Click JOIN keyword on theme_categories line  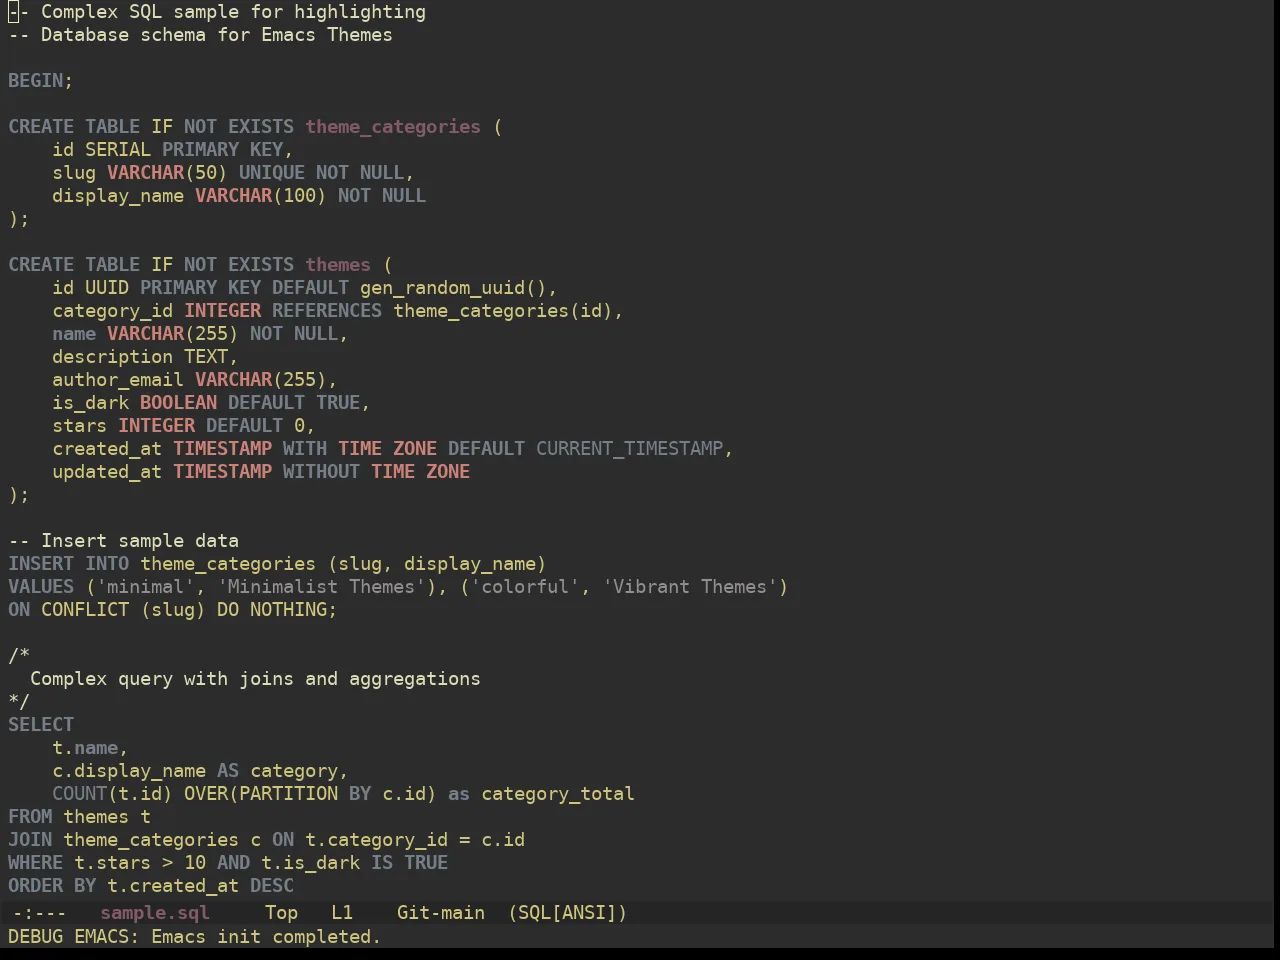30,840
